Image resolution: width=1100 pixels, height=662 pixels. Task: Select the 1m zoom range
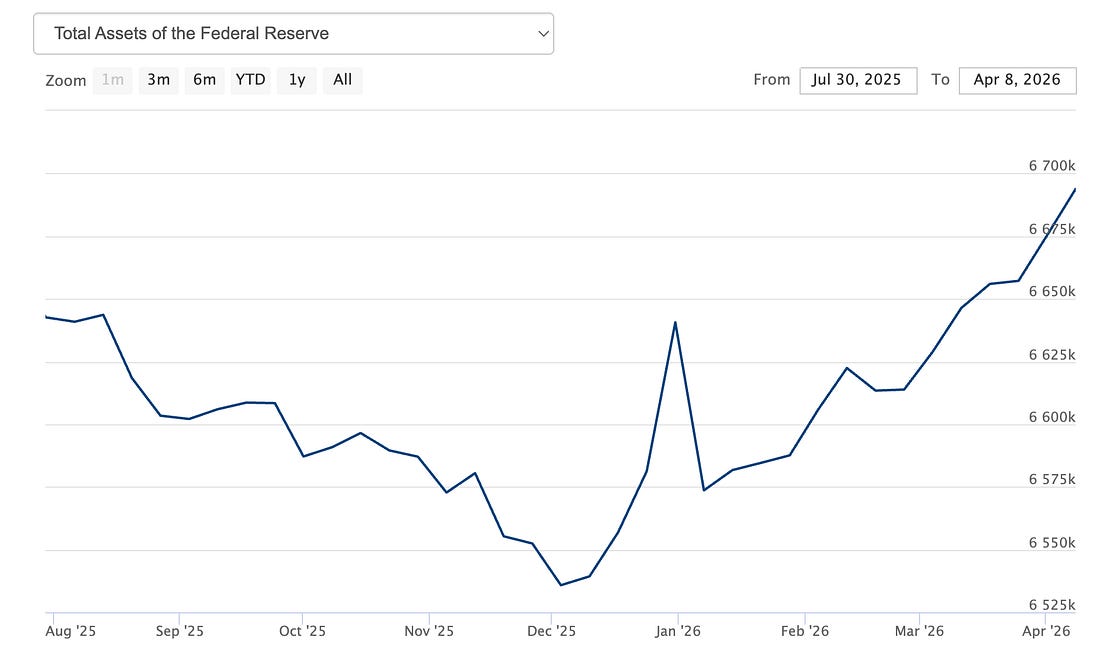click(x=112, y=80)
